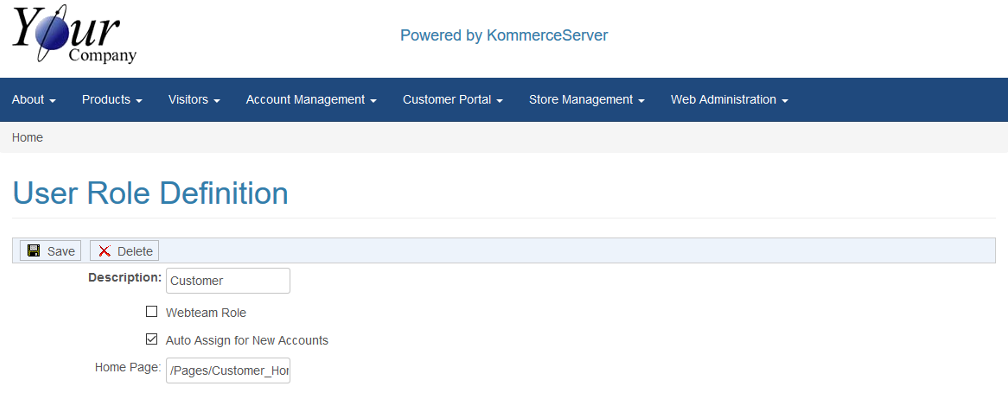Click the caret arrow next to About
Image resolution: width=1008 pixels, height=399 pixels.
coord(53,101)
